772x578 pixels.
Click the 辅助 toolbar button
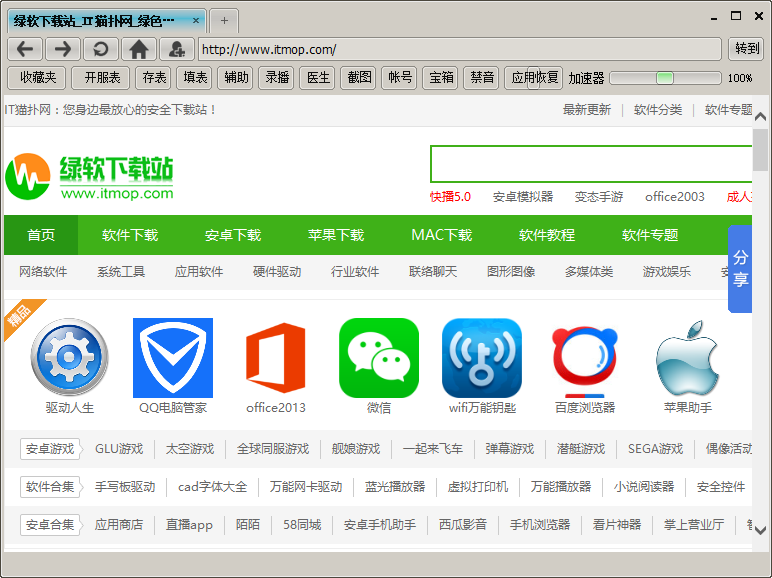(x=236, y=78)
